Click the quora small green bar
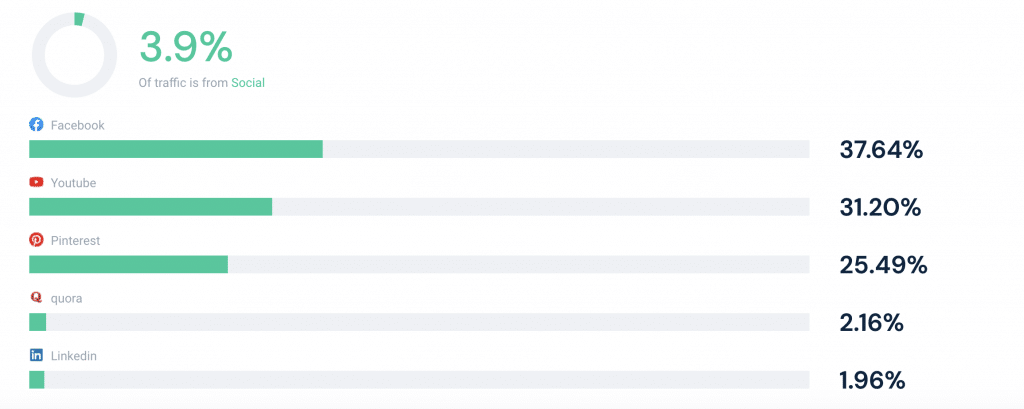This screenshot has width=1024, height=409. click(38, 322)
